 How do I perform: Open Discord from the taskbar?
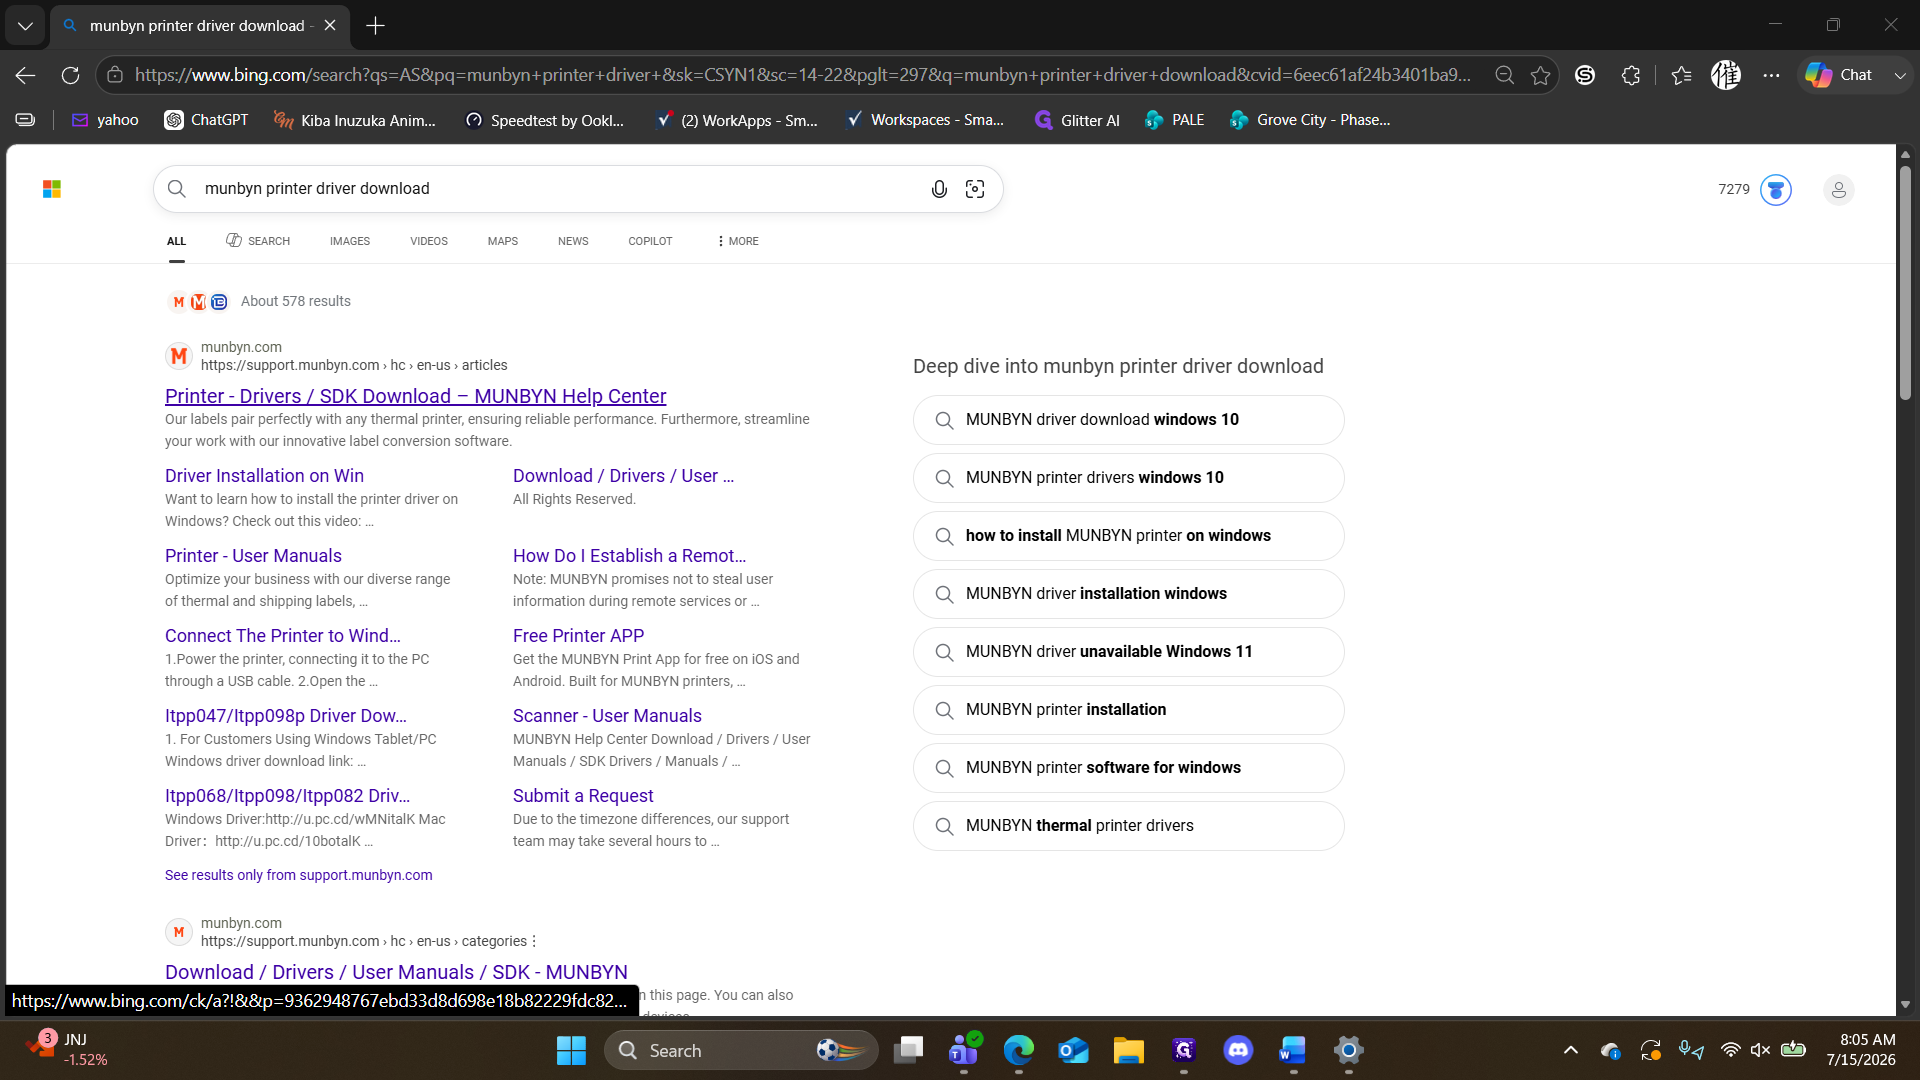click(x=1238, y=1050)
